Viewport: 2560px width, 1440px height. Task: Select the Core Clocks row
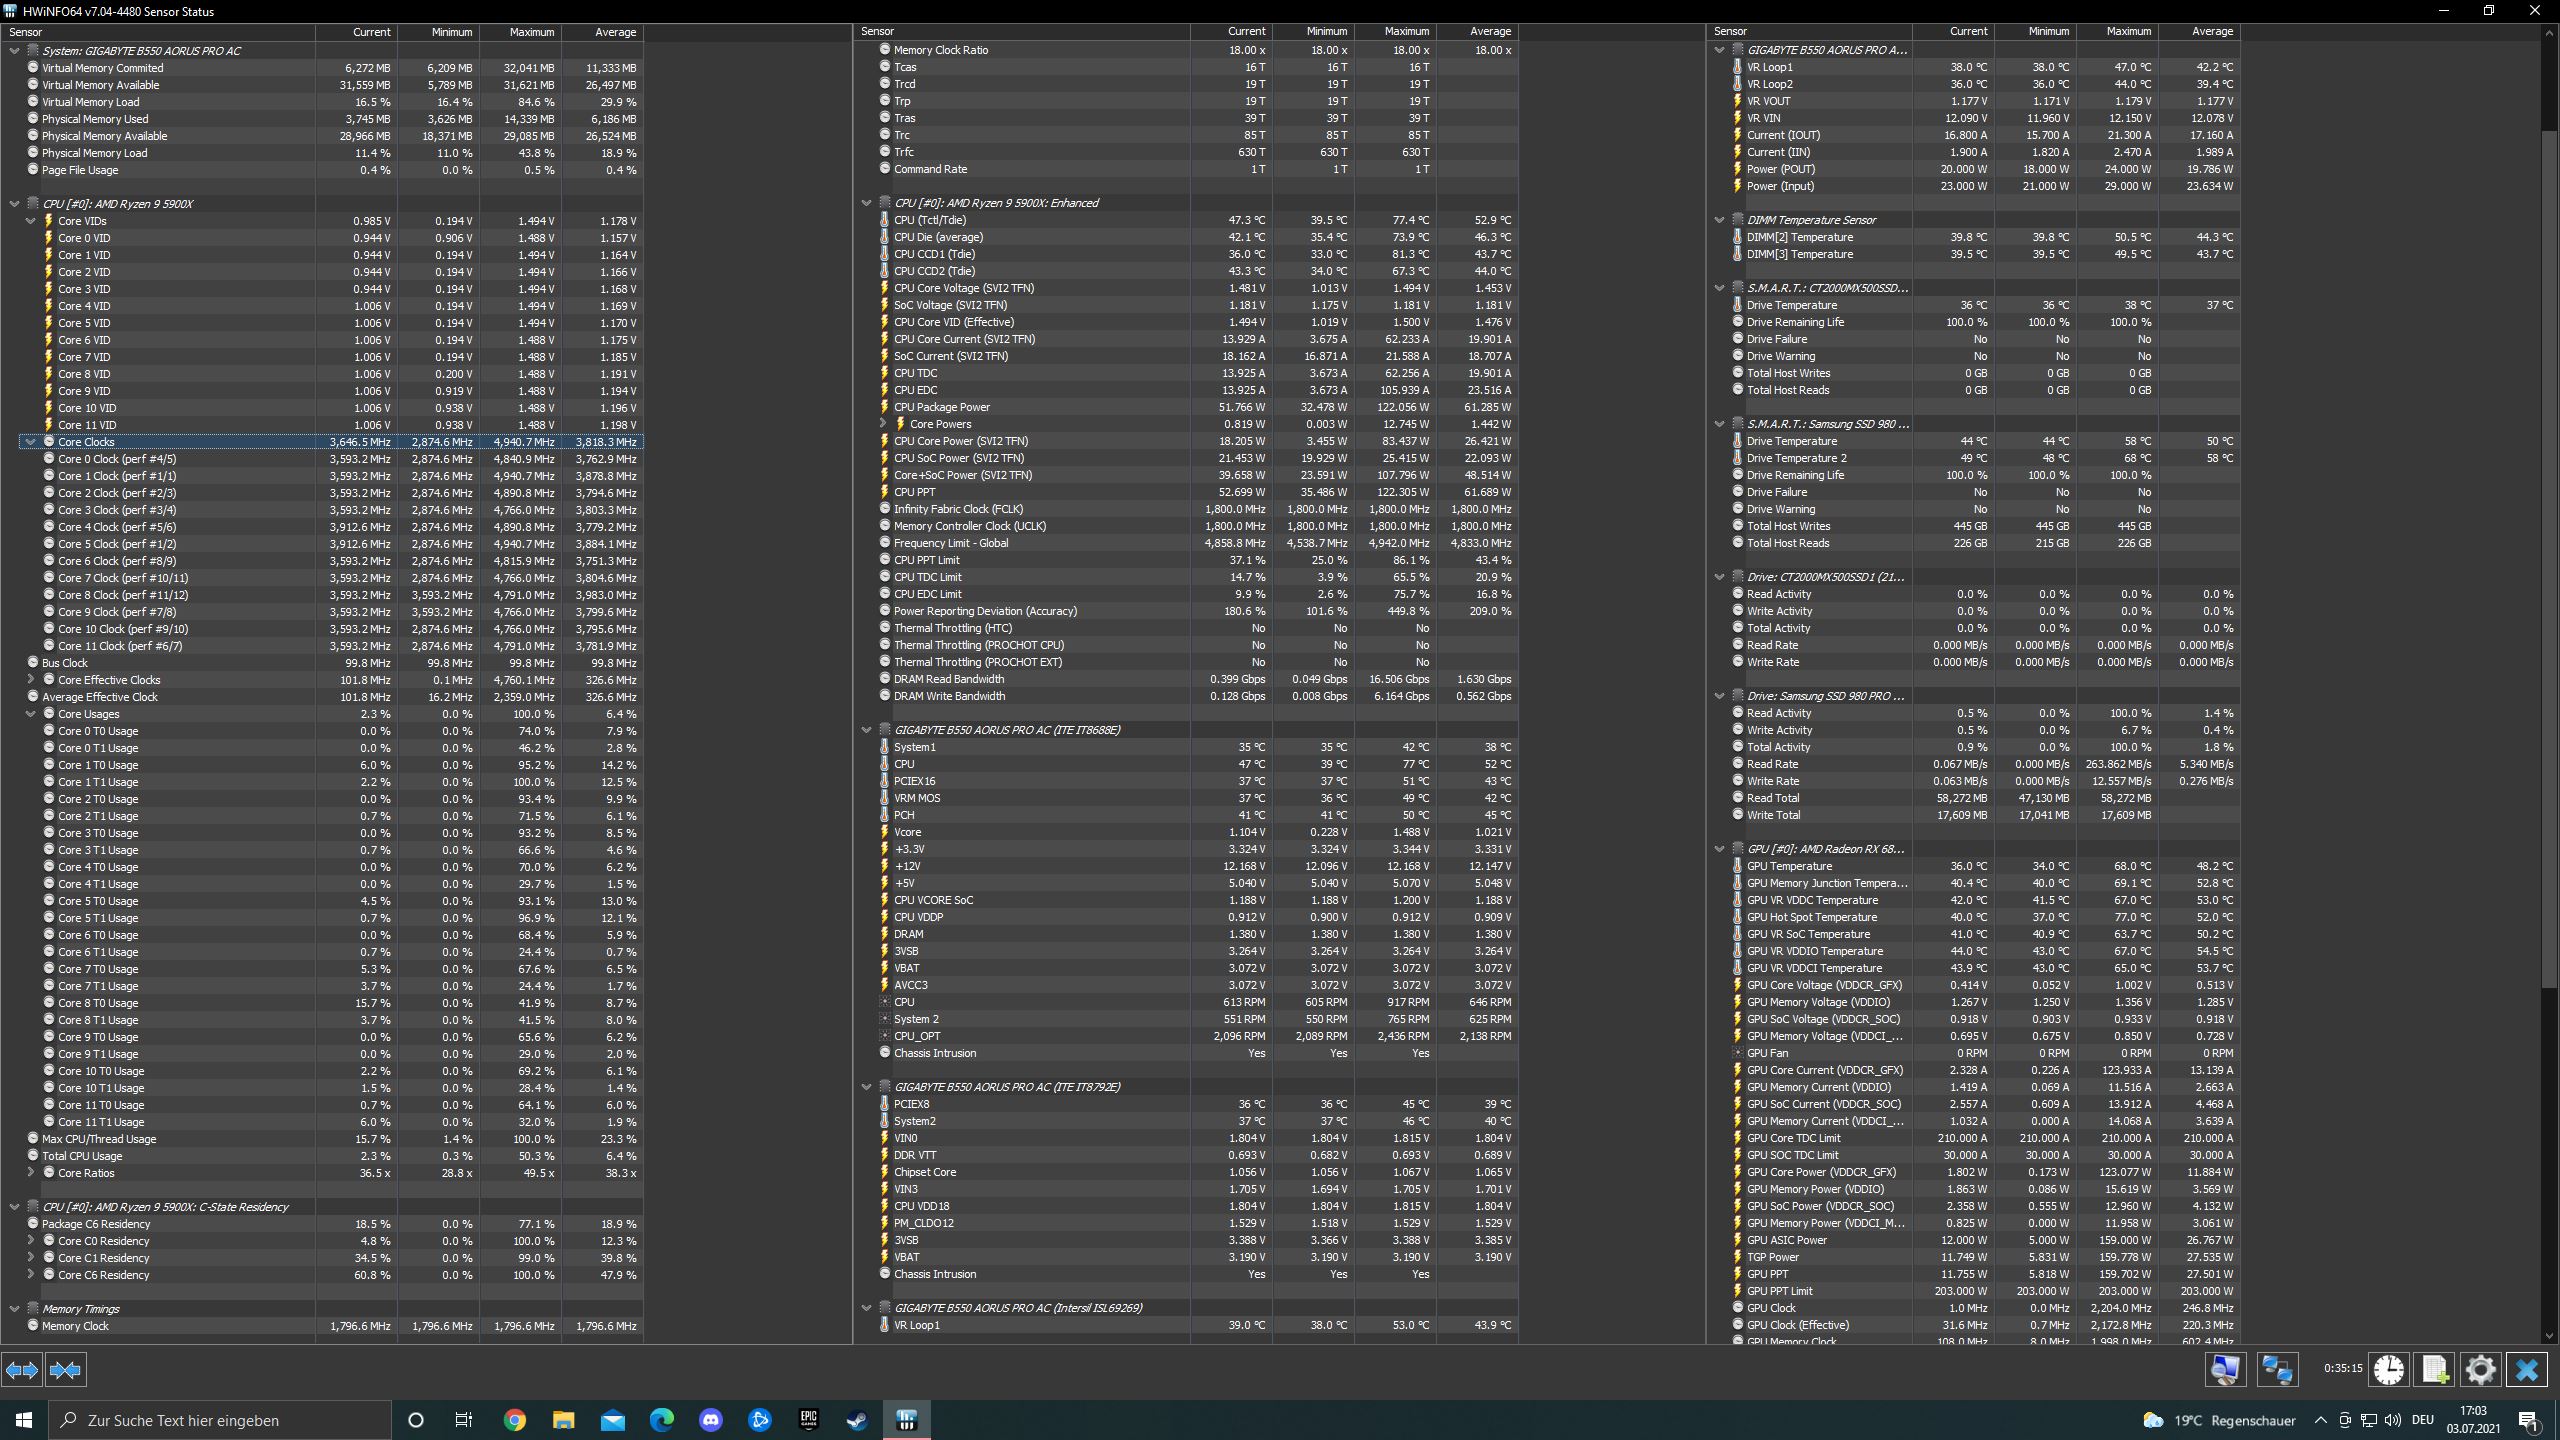click(86, 442)
